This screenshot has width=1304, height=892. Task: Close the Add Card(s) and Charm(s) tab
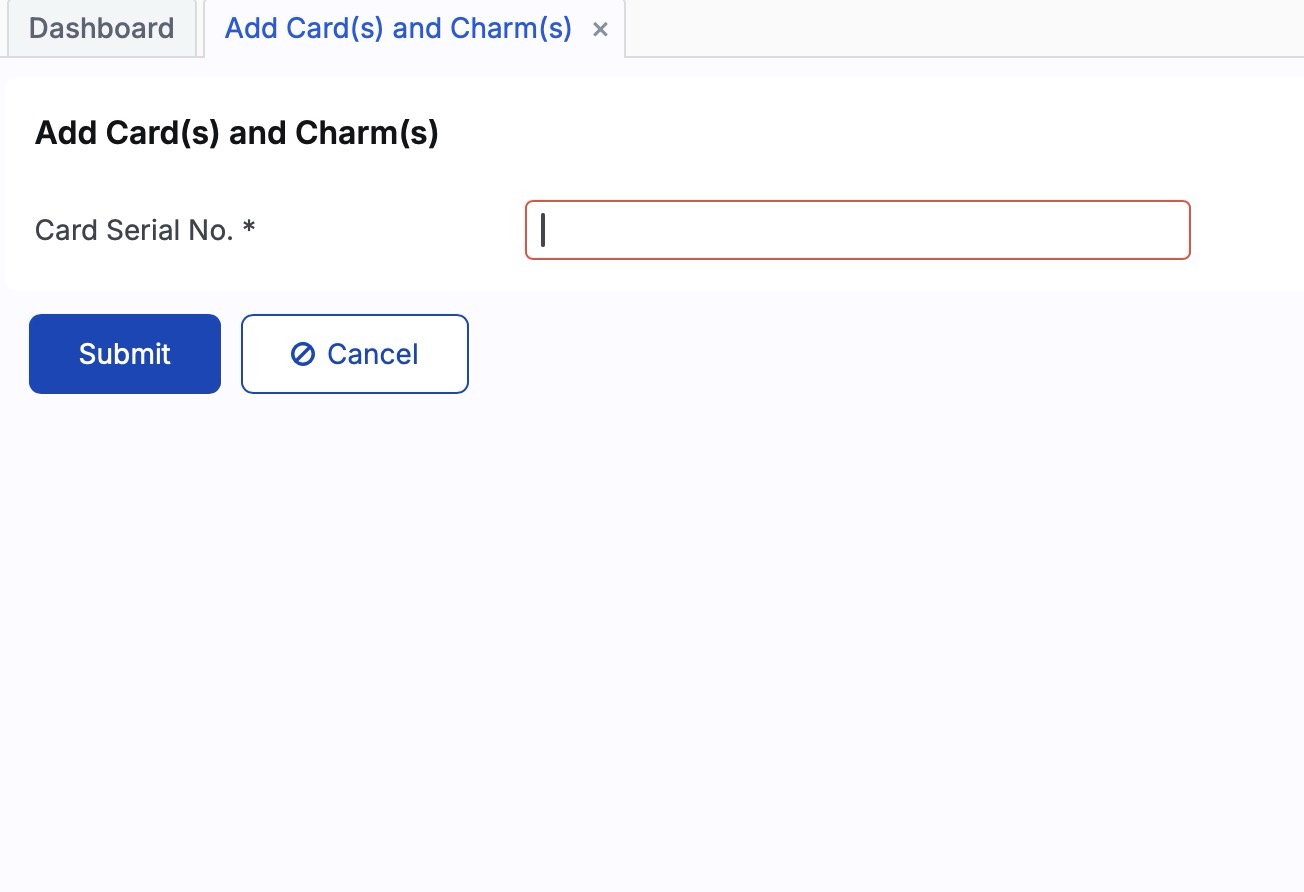click(x=600, y=30)
